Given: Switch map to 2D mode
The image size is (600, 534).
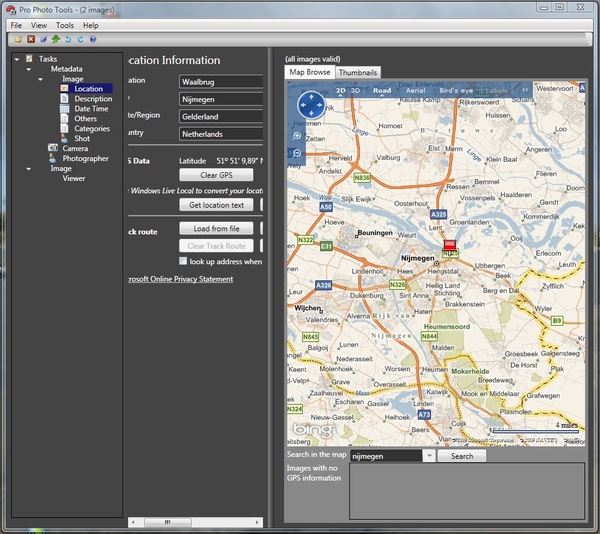Looking at the screenshot, I should point(341,91).
